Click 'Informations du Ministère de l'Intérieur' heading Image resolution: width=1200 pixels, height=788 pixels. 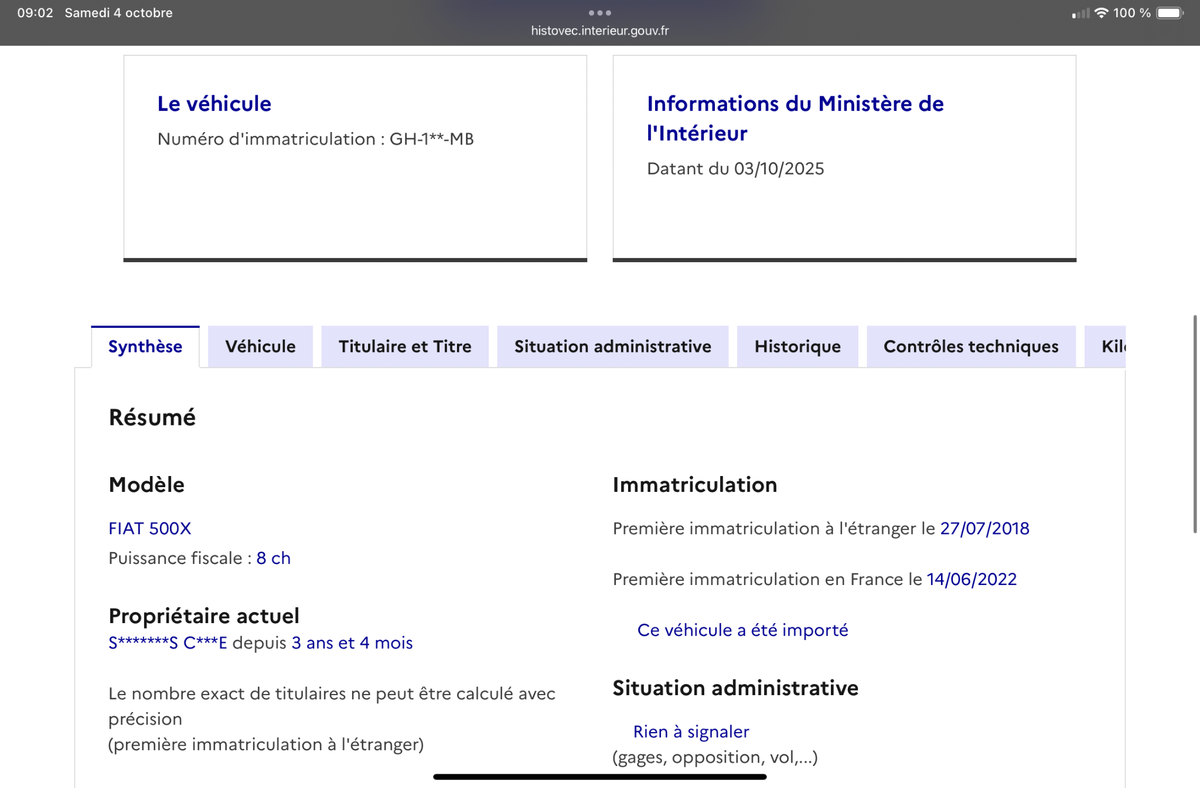(x=795, y=118)
